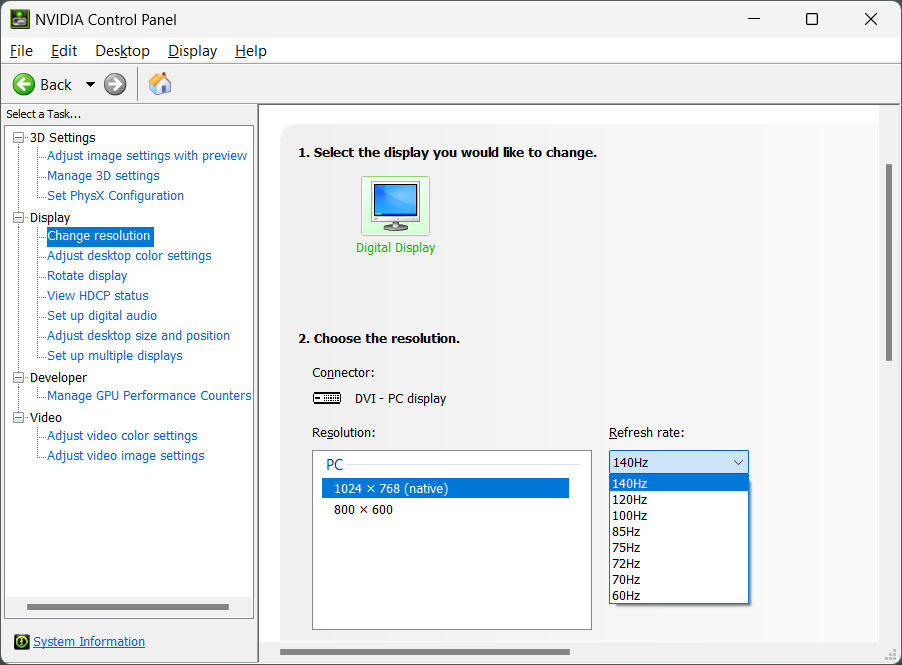902x665 pixels.
Task: Choose 72Hz refresh rate
Action: click(x=679, y=564)
